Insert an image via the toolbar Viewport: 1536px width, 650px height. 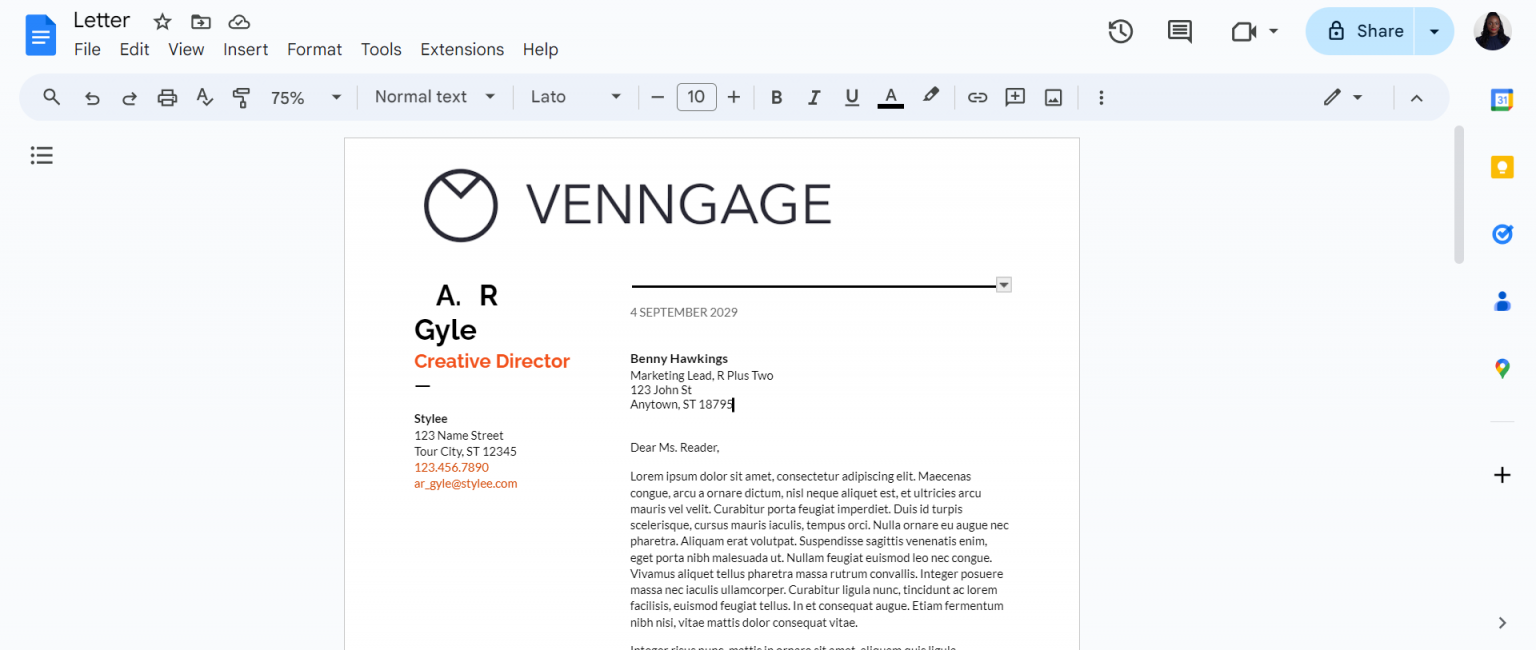click(x=1053, y=96)
